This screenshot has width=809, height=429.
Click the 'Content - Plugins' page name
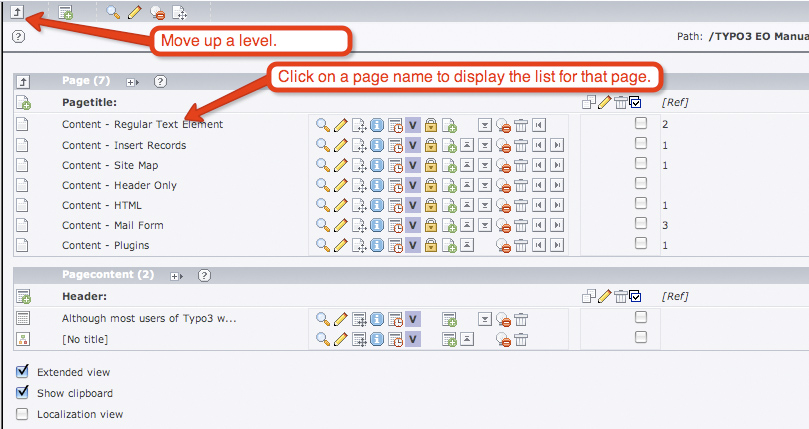pos(105,245)
